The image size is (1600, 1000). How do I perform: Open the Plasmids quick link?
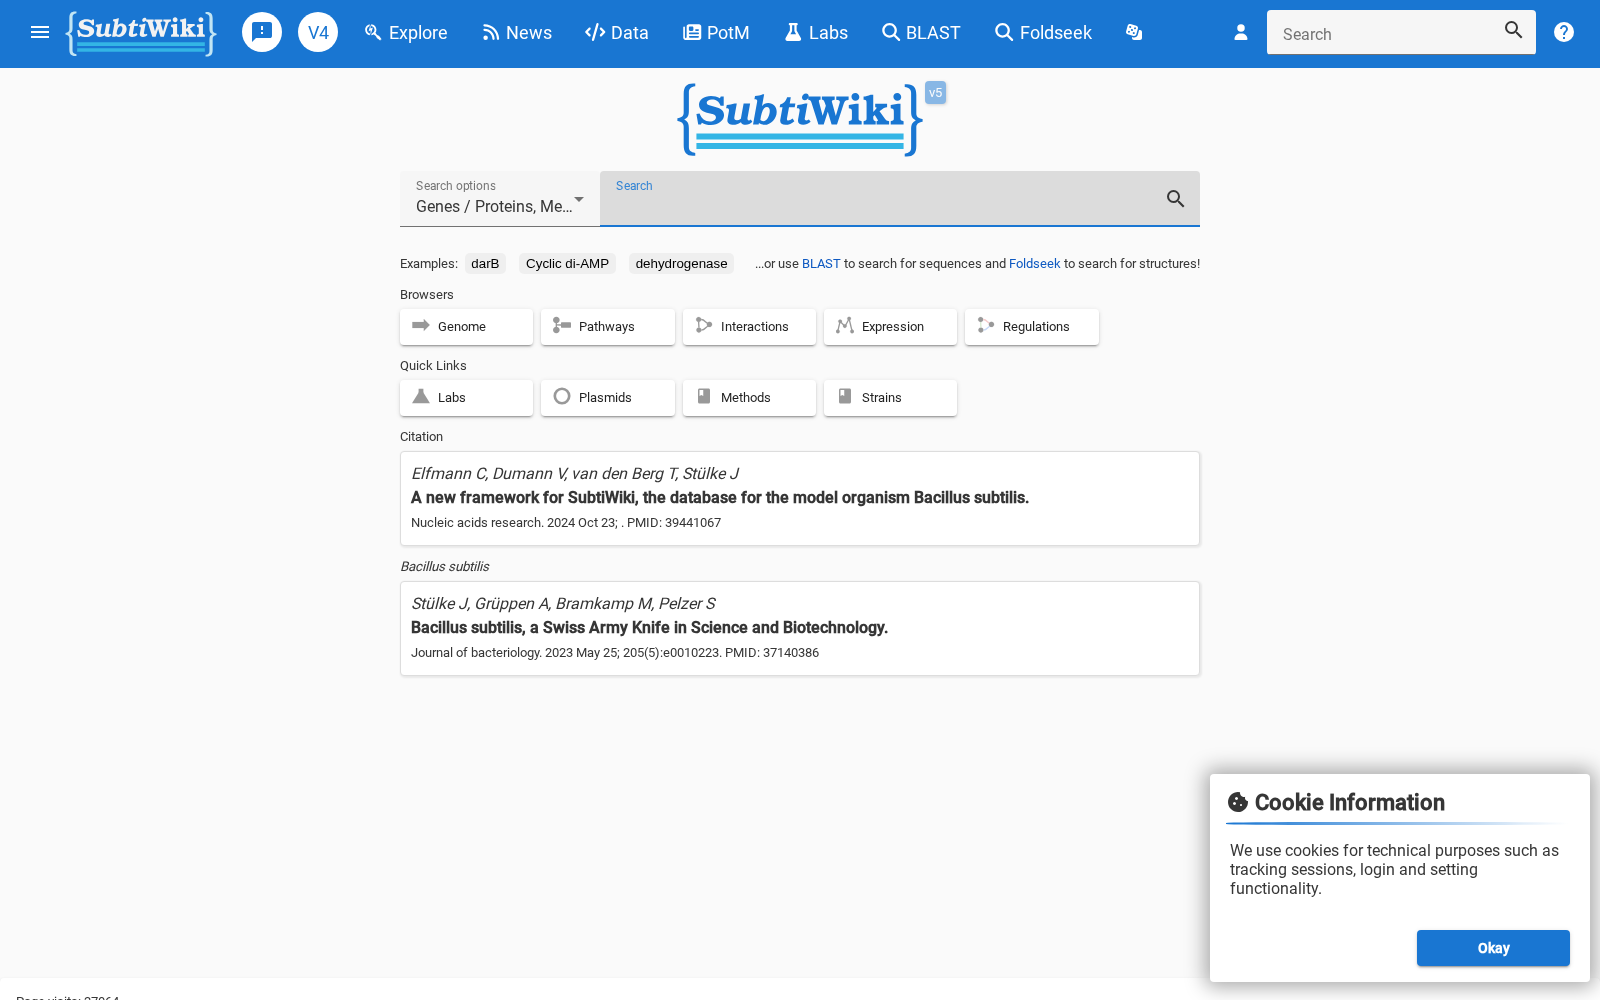tap(608, 398)
